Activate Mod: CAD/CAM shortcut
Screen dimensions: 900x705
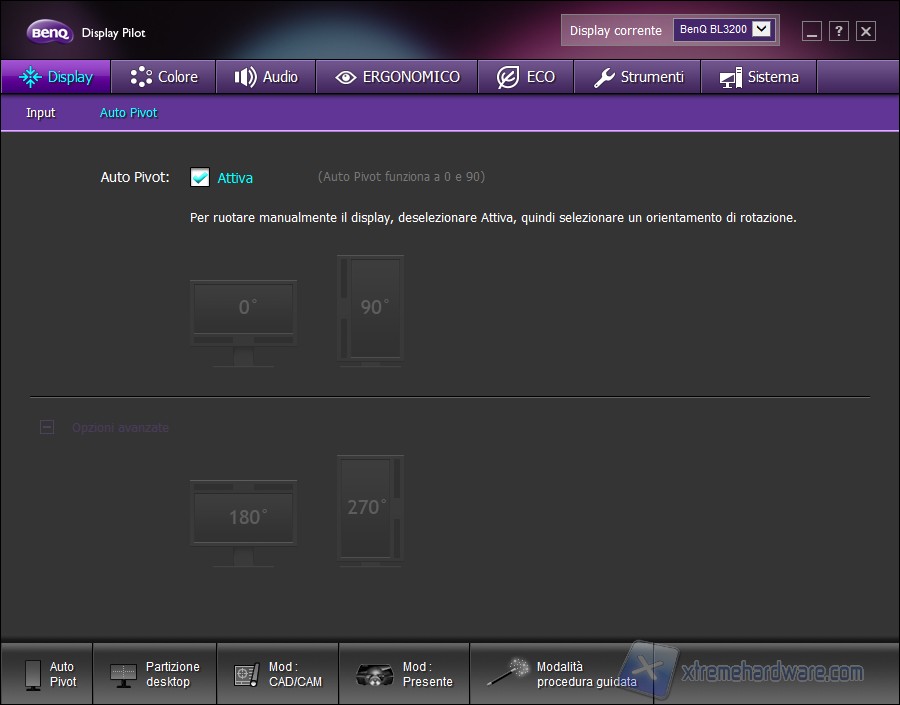(278, 674)
